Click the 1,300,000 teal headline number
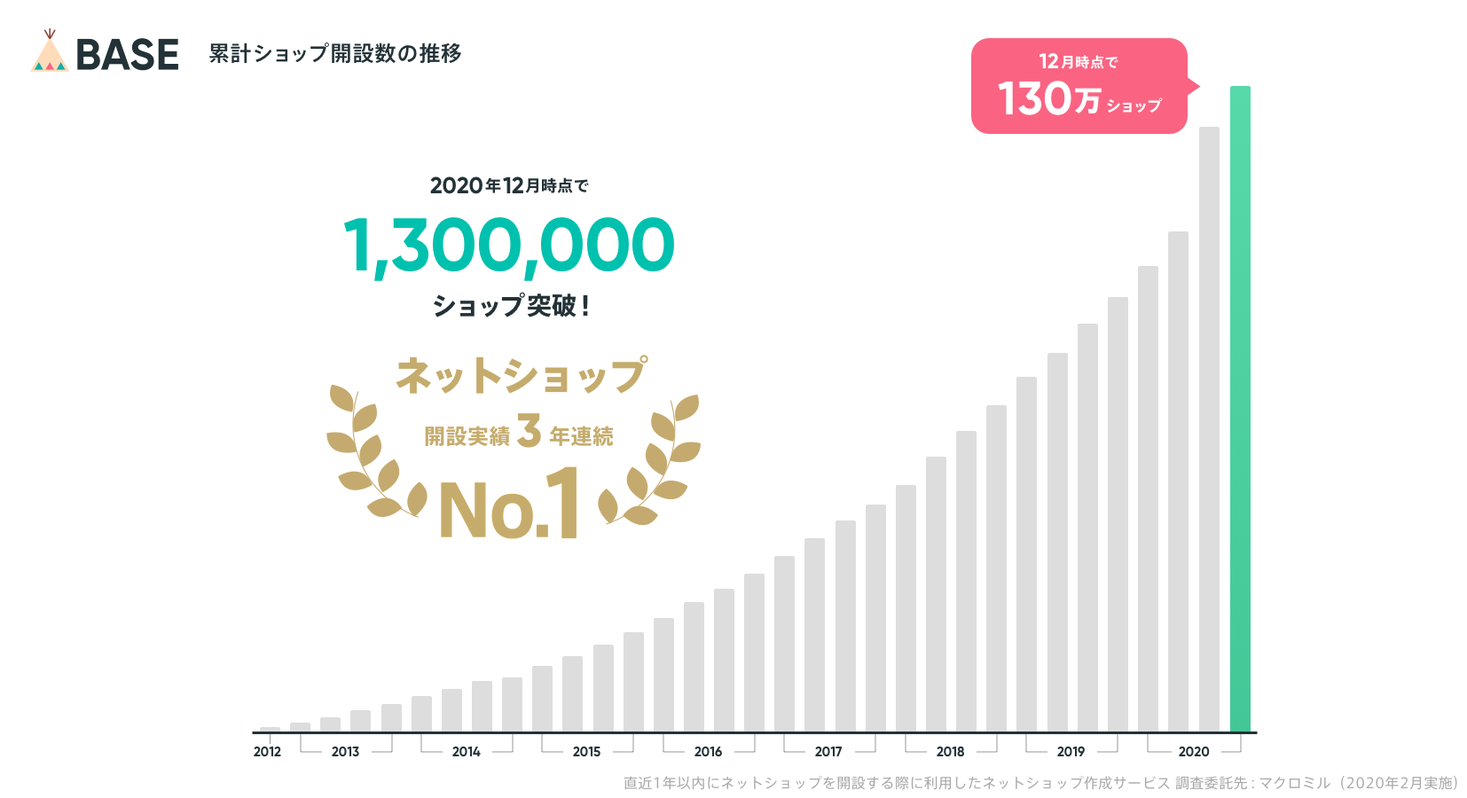The height and width of the screenshot is (798, 1467). coord(510,245)
